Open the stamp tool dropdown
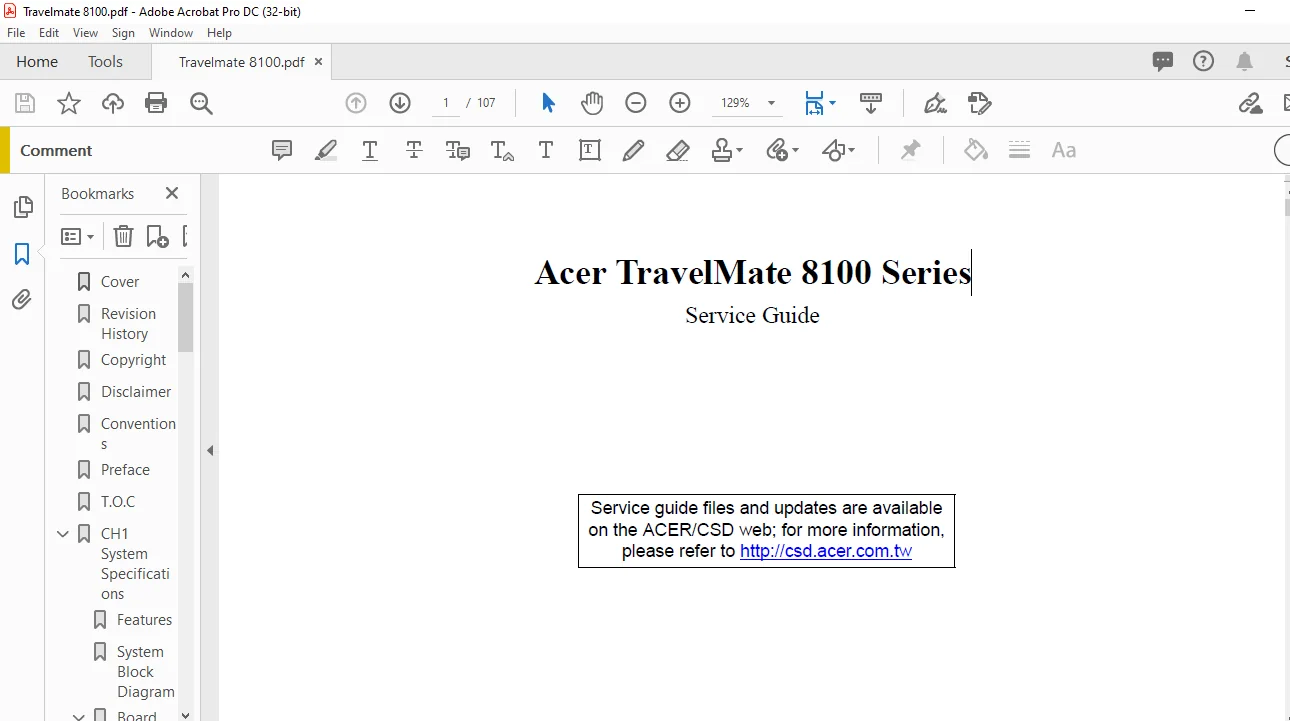This screenshot has height=721, width=1290. click(727, 150)
